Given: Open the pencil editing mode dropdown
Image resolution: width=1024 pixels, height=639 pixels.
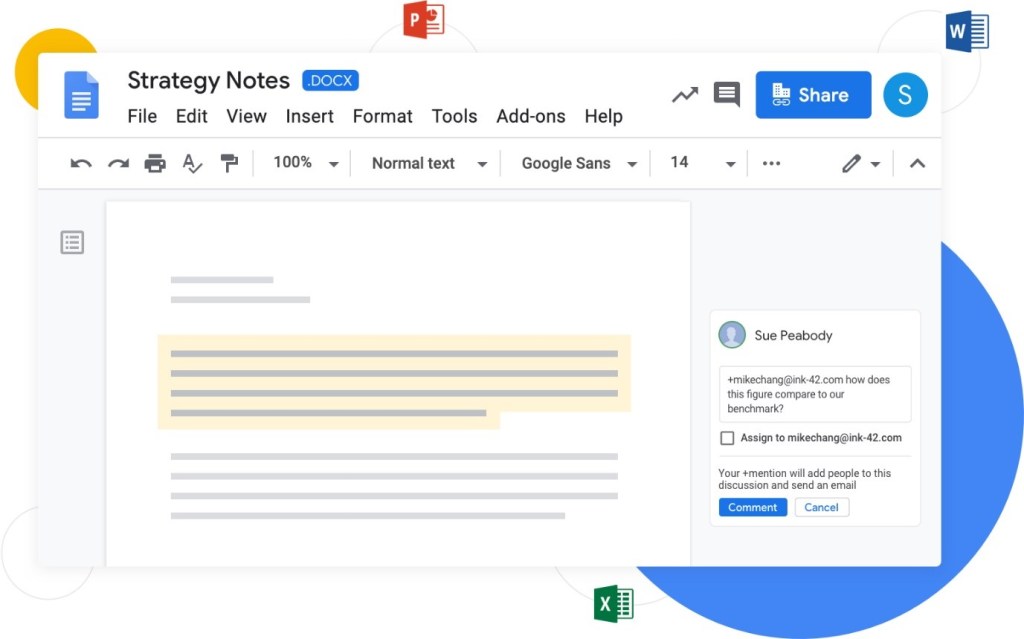Looking at the screenshot, I should point(861,163).
